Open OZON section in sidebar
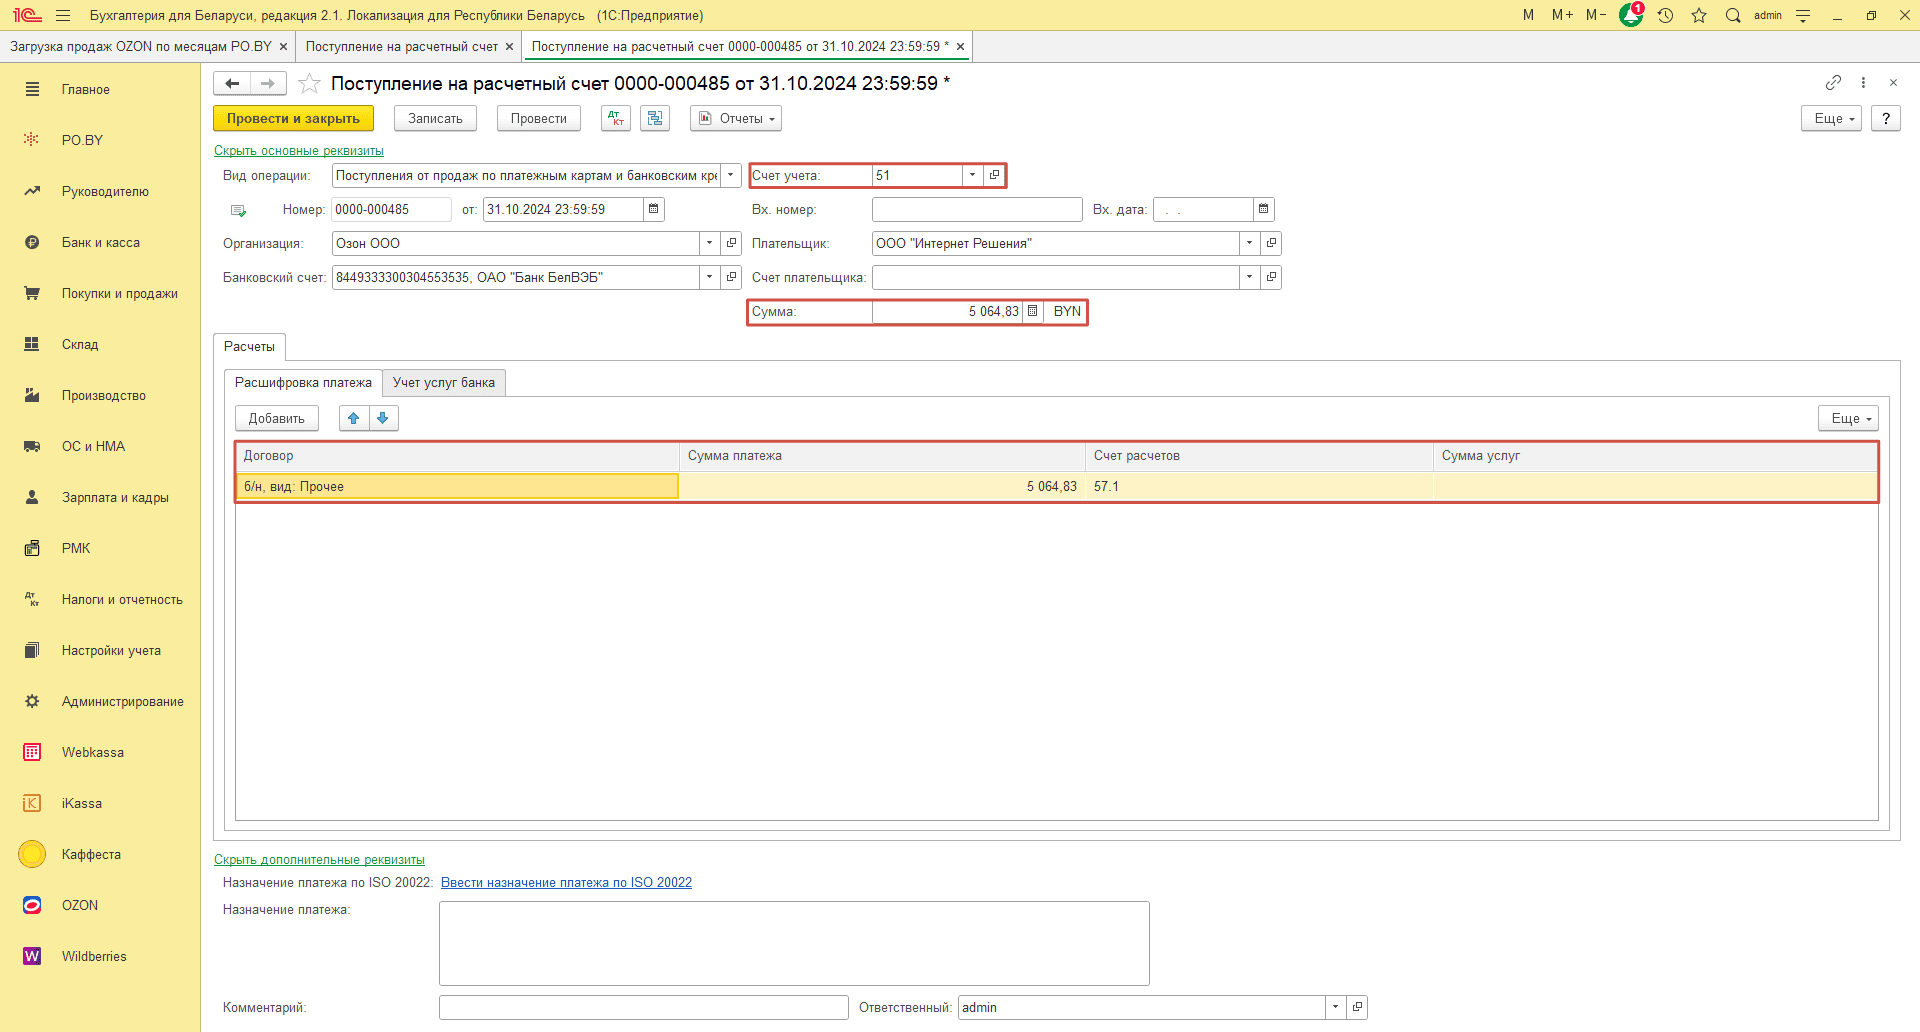This screenshot has height=1032, width=1920. pos(100,905)
